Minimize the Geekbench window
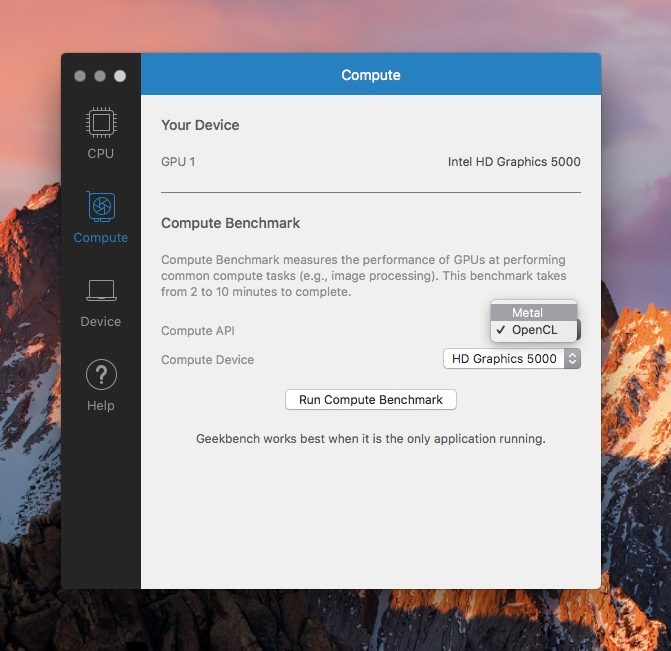This screenshot has width=671, height=651. 100,76
